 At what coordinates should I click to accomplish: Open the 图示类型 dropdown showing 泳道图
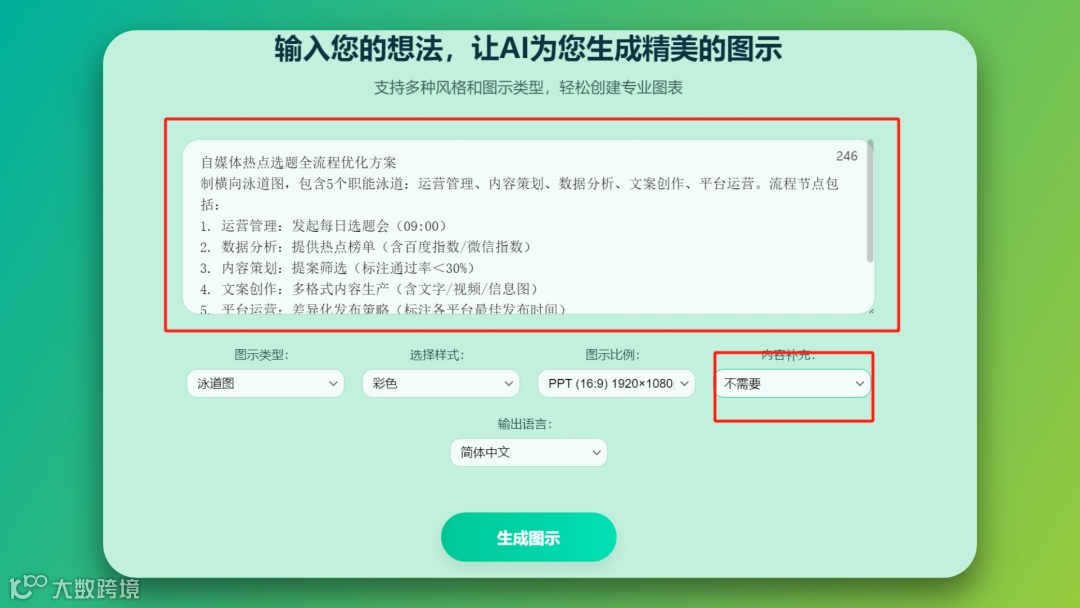[265, 384]
